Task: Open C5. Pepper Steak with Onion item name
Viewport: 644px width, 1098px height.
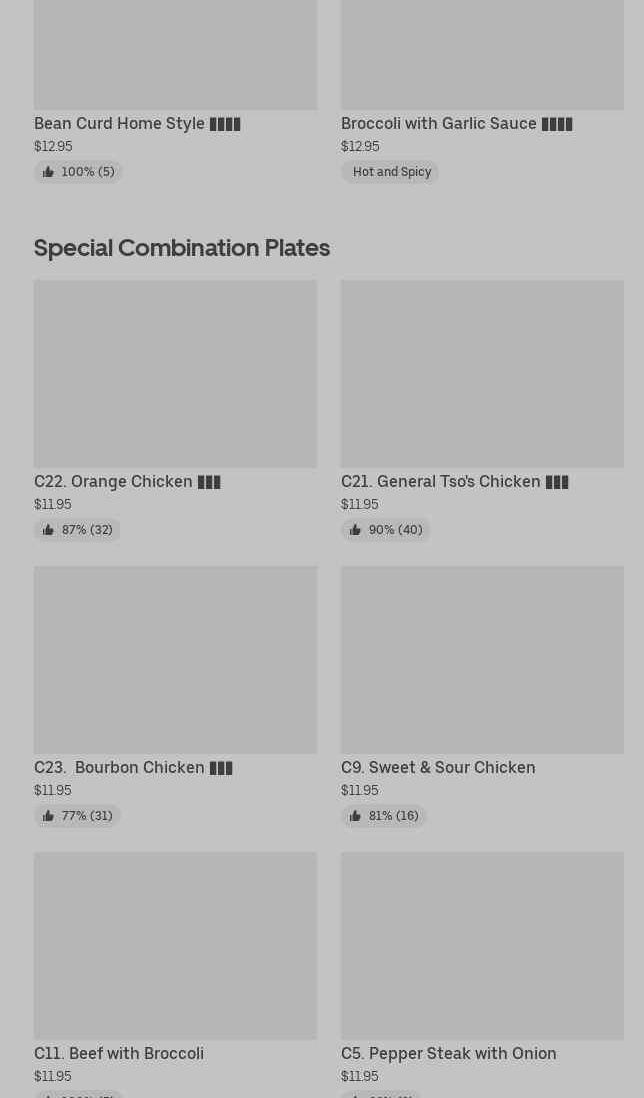Action: click(448, 1053)
